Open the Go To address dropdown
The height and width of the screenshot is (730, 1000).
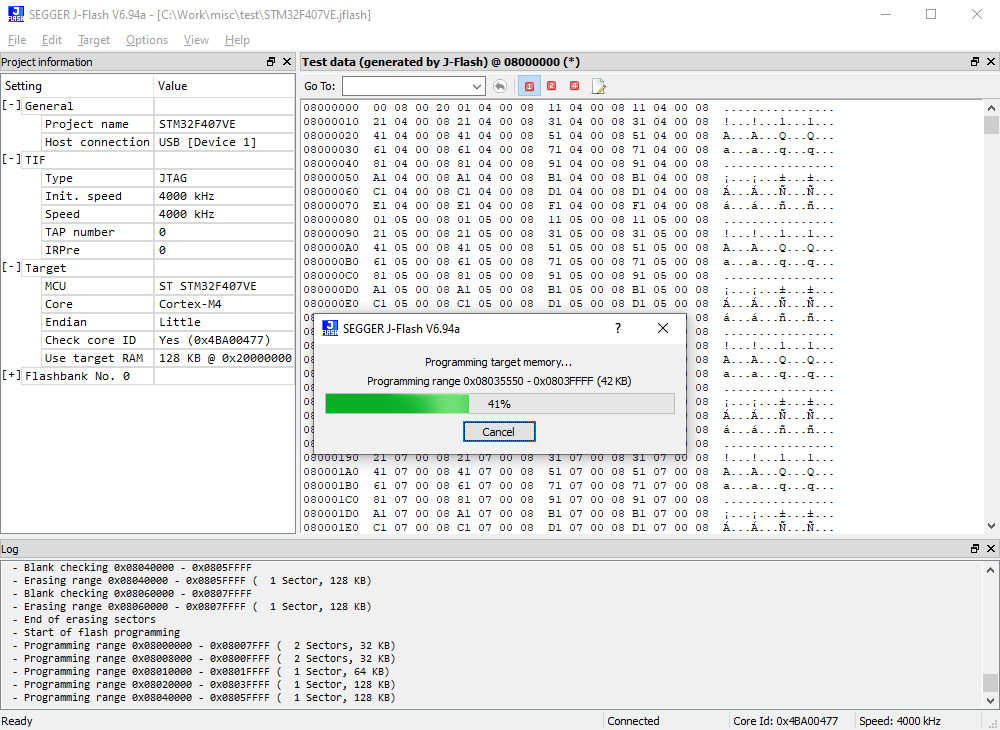pos(477,87)
